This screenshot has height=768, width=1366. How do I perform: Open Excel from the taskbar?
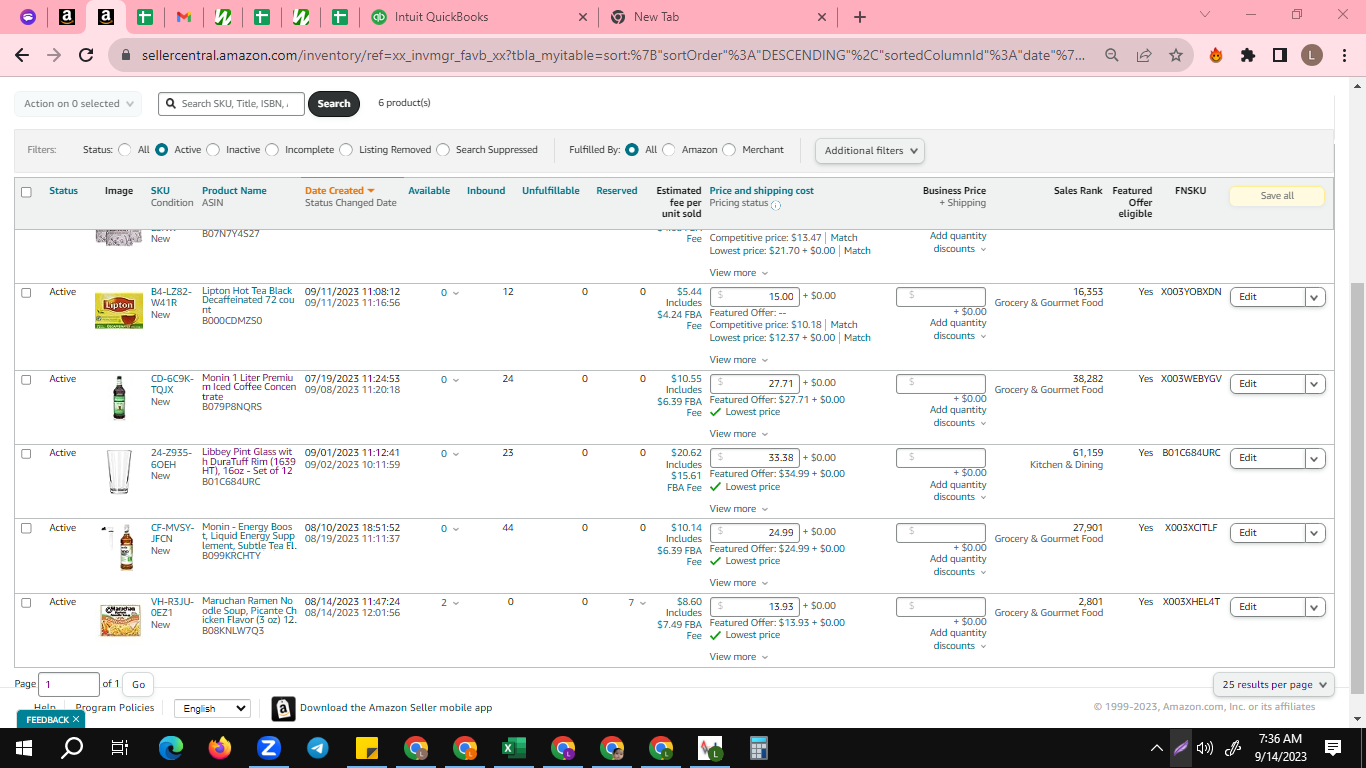tap(514, 747)
